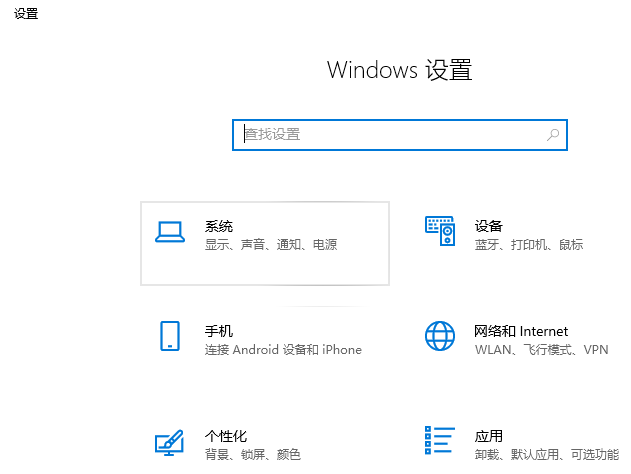Click the globe icon for 网络和 Internet
This screenshot has width=631, height=474.
[440, 336]
